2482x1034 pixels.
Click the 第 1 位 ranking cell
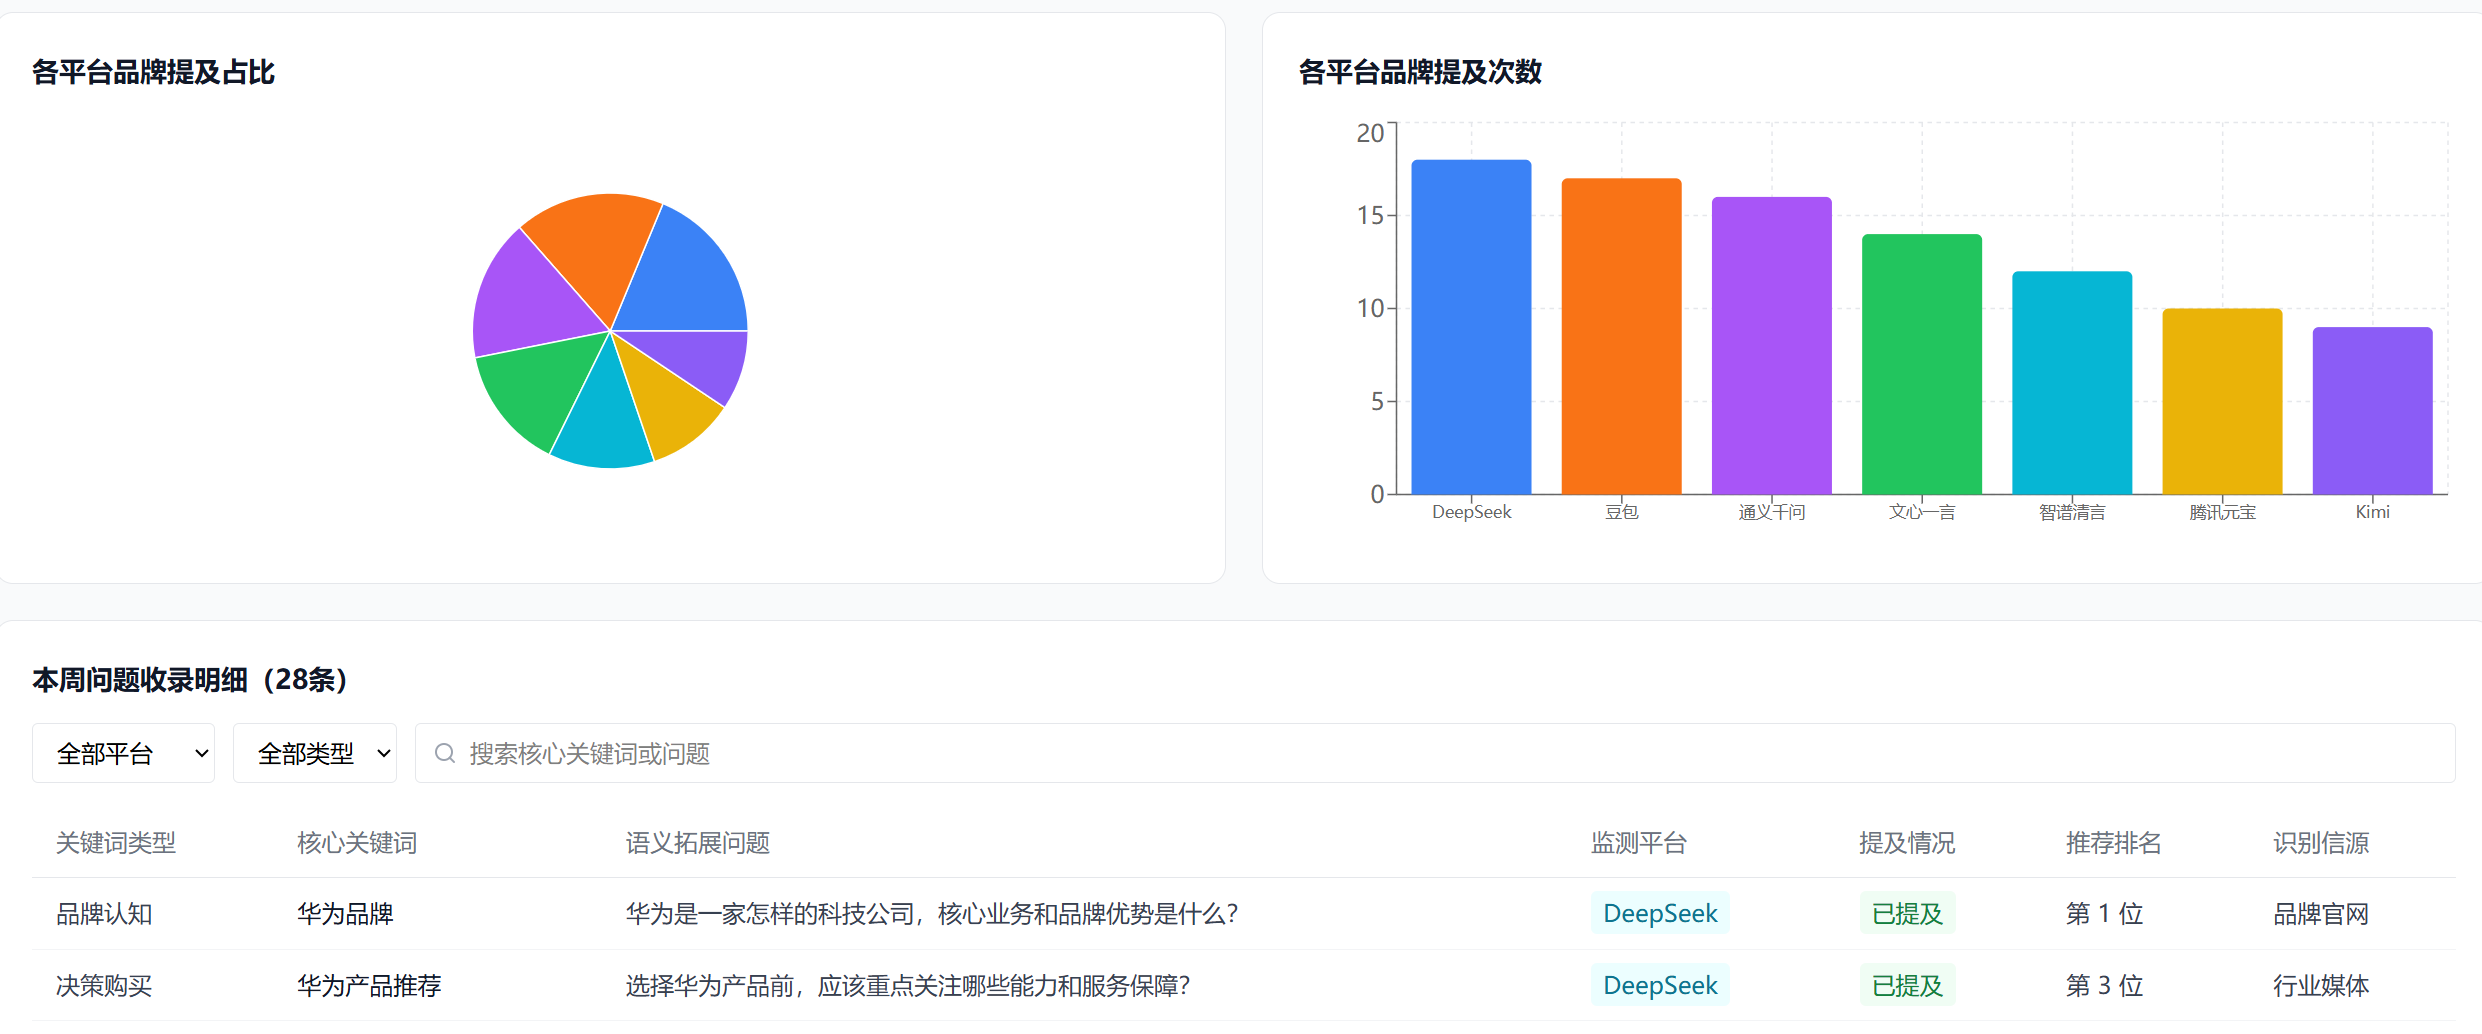coord(2104,913)
